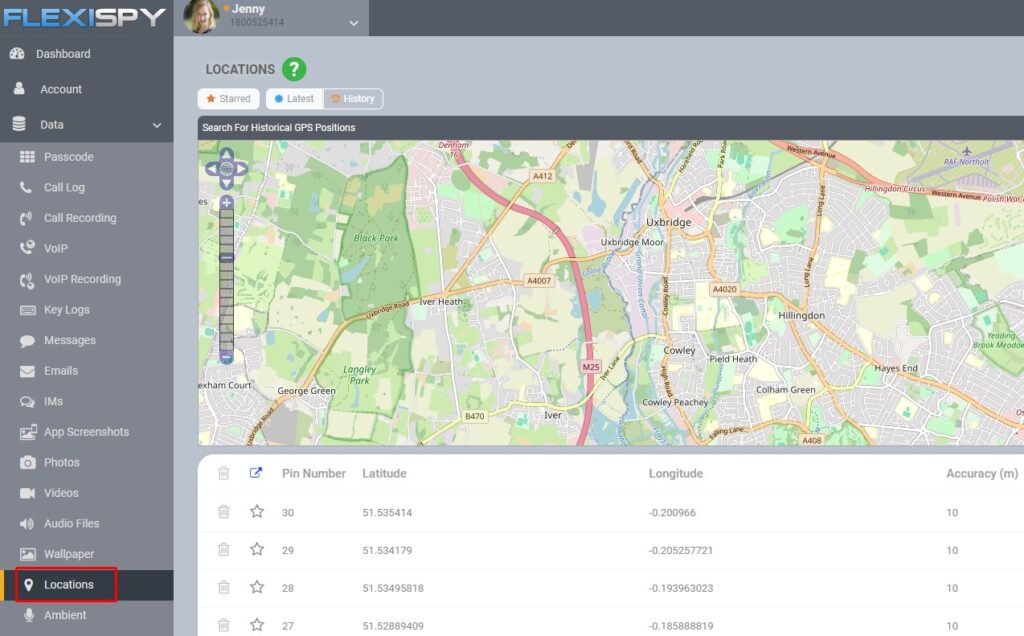
Task: Collapse the Data menu chevron
Action: [157, 125]
